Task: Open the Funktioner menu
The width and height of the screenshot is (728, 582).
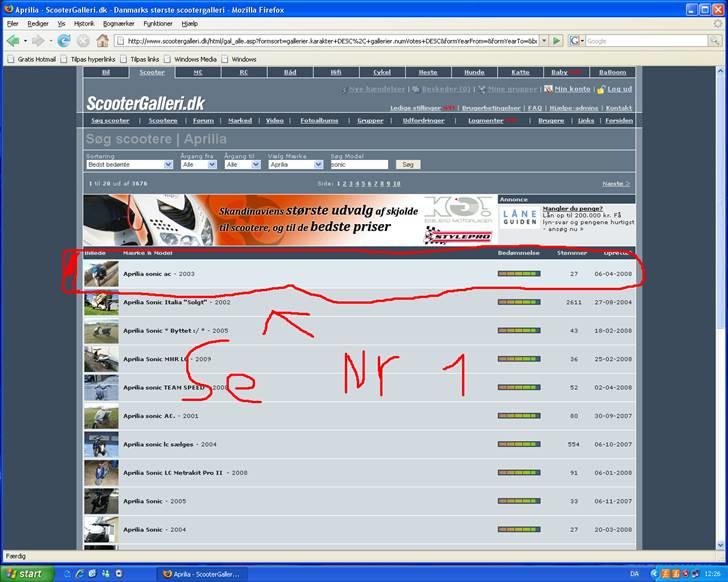Action: 158,24
